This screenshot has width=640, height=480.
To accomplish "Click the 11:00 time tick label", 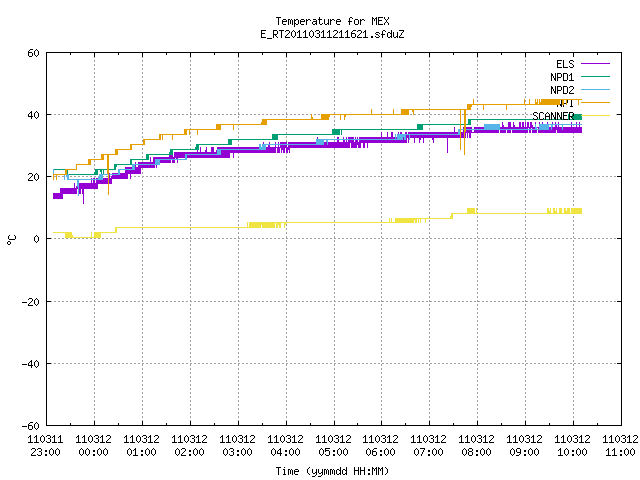I will [x=620, y=453].
